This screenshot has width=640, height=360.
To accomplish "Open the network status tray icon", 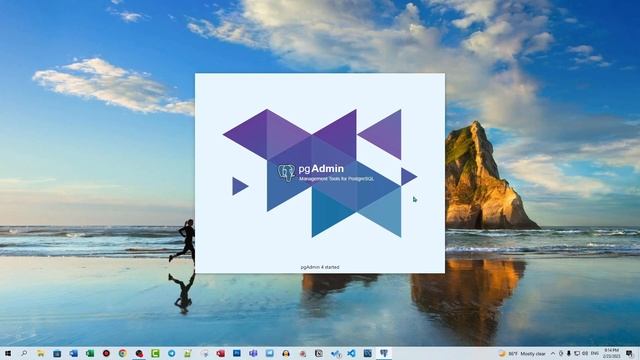I will 577,353.
